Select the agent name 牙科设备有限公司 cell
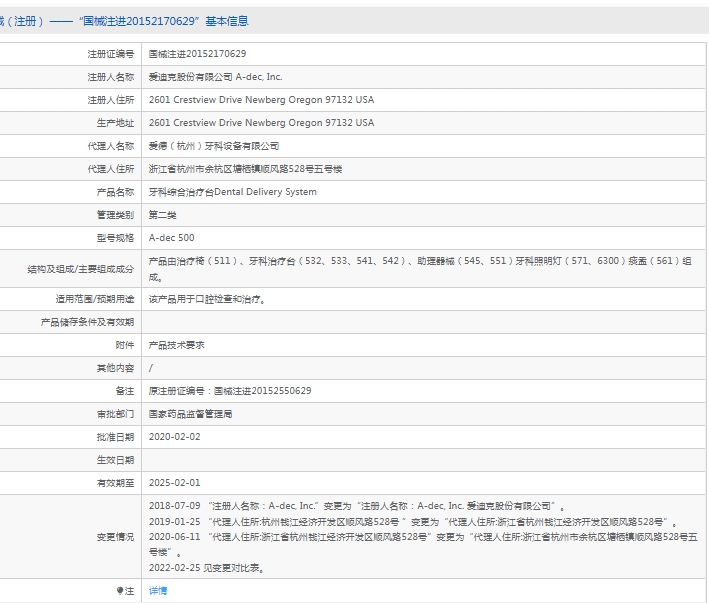709x603 pixels. point(214,146)
